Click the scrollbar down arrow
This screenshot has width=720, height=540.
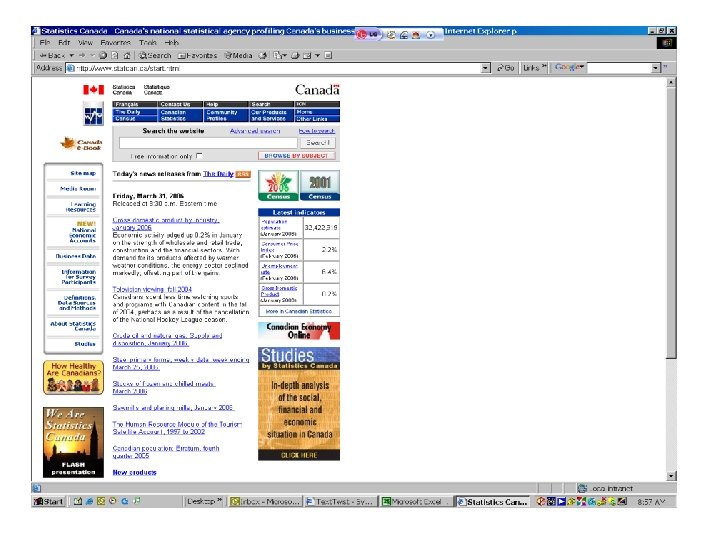pos(671,476)
